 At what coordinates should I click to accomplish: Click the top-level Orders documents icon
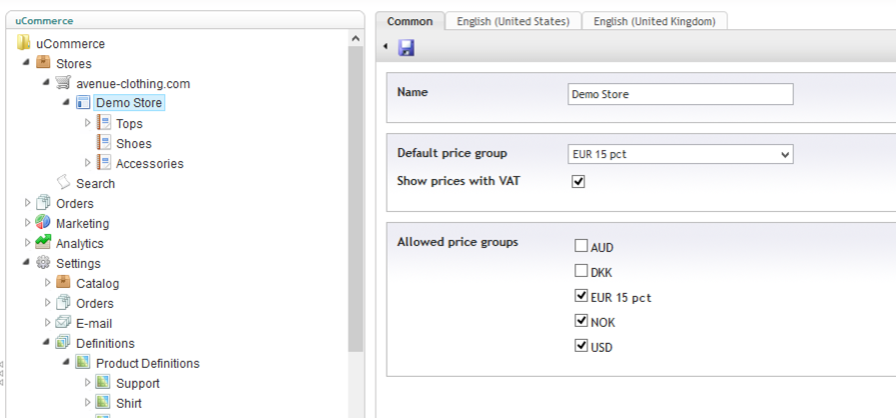coord(43,203)
